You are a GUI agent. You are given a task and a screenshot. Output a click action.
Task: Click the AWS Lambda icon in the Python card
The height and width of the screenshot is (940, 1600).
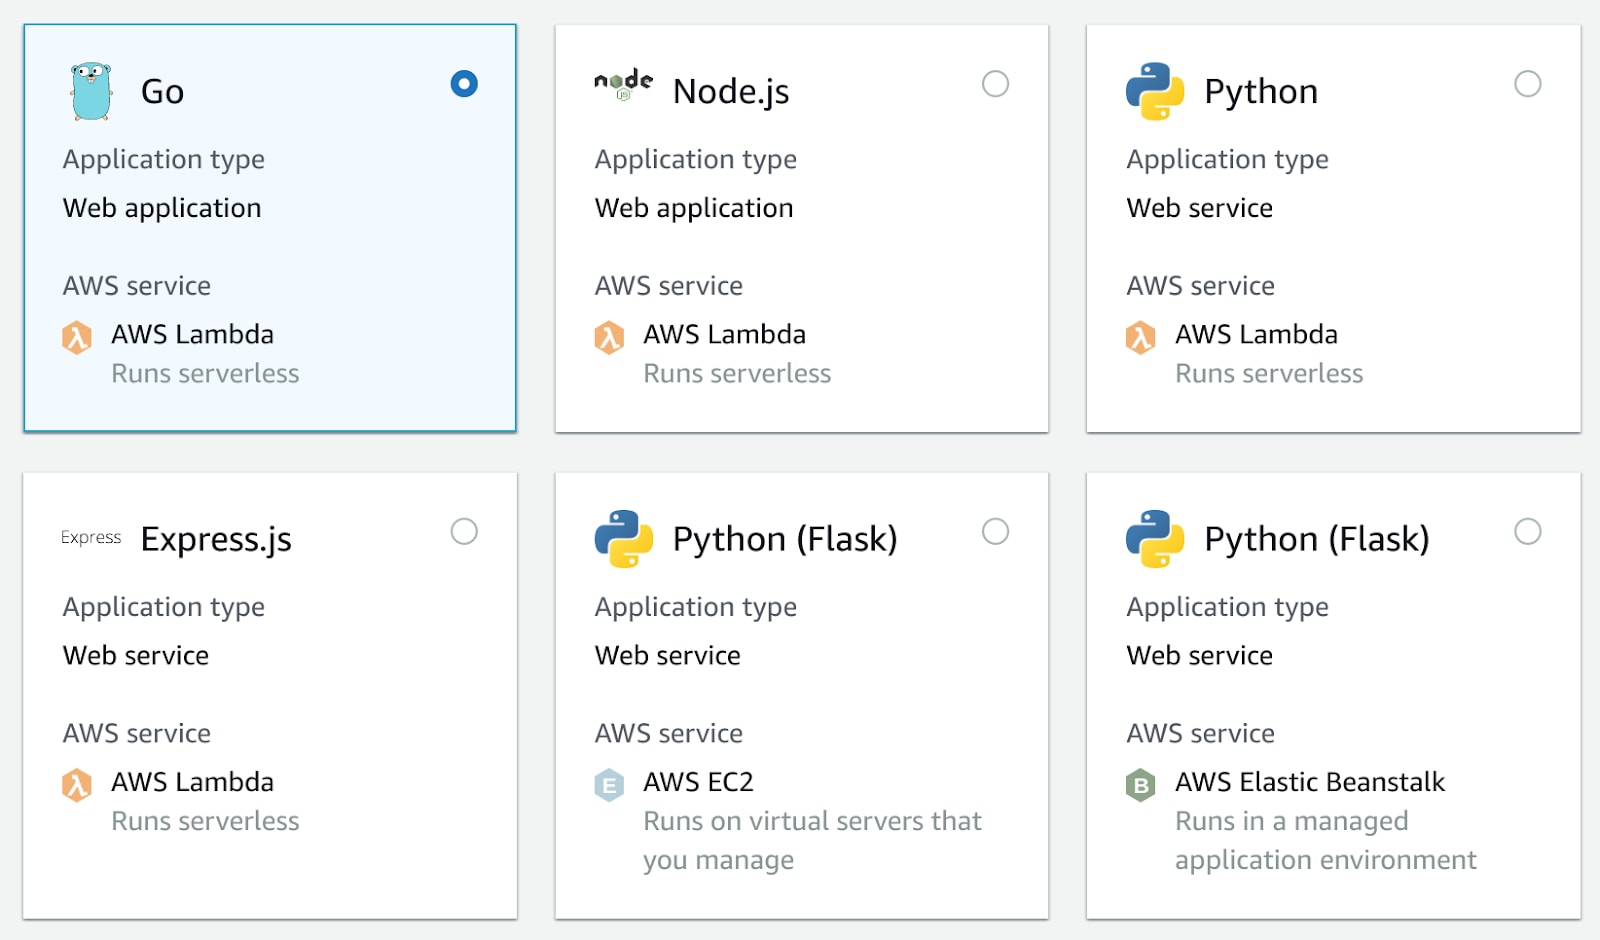point(1141,338)
